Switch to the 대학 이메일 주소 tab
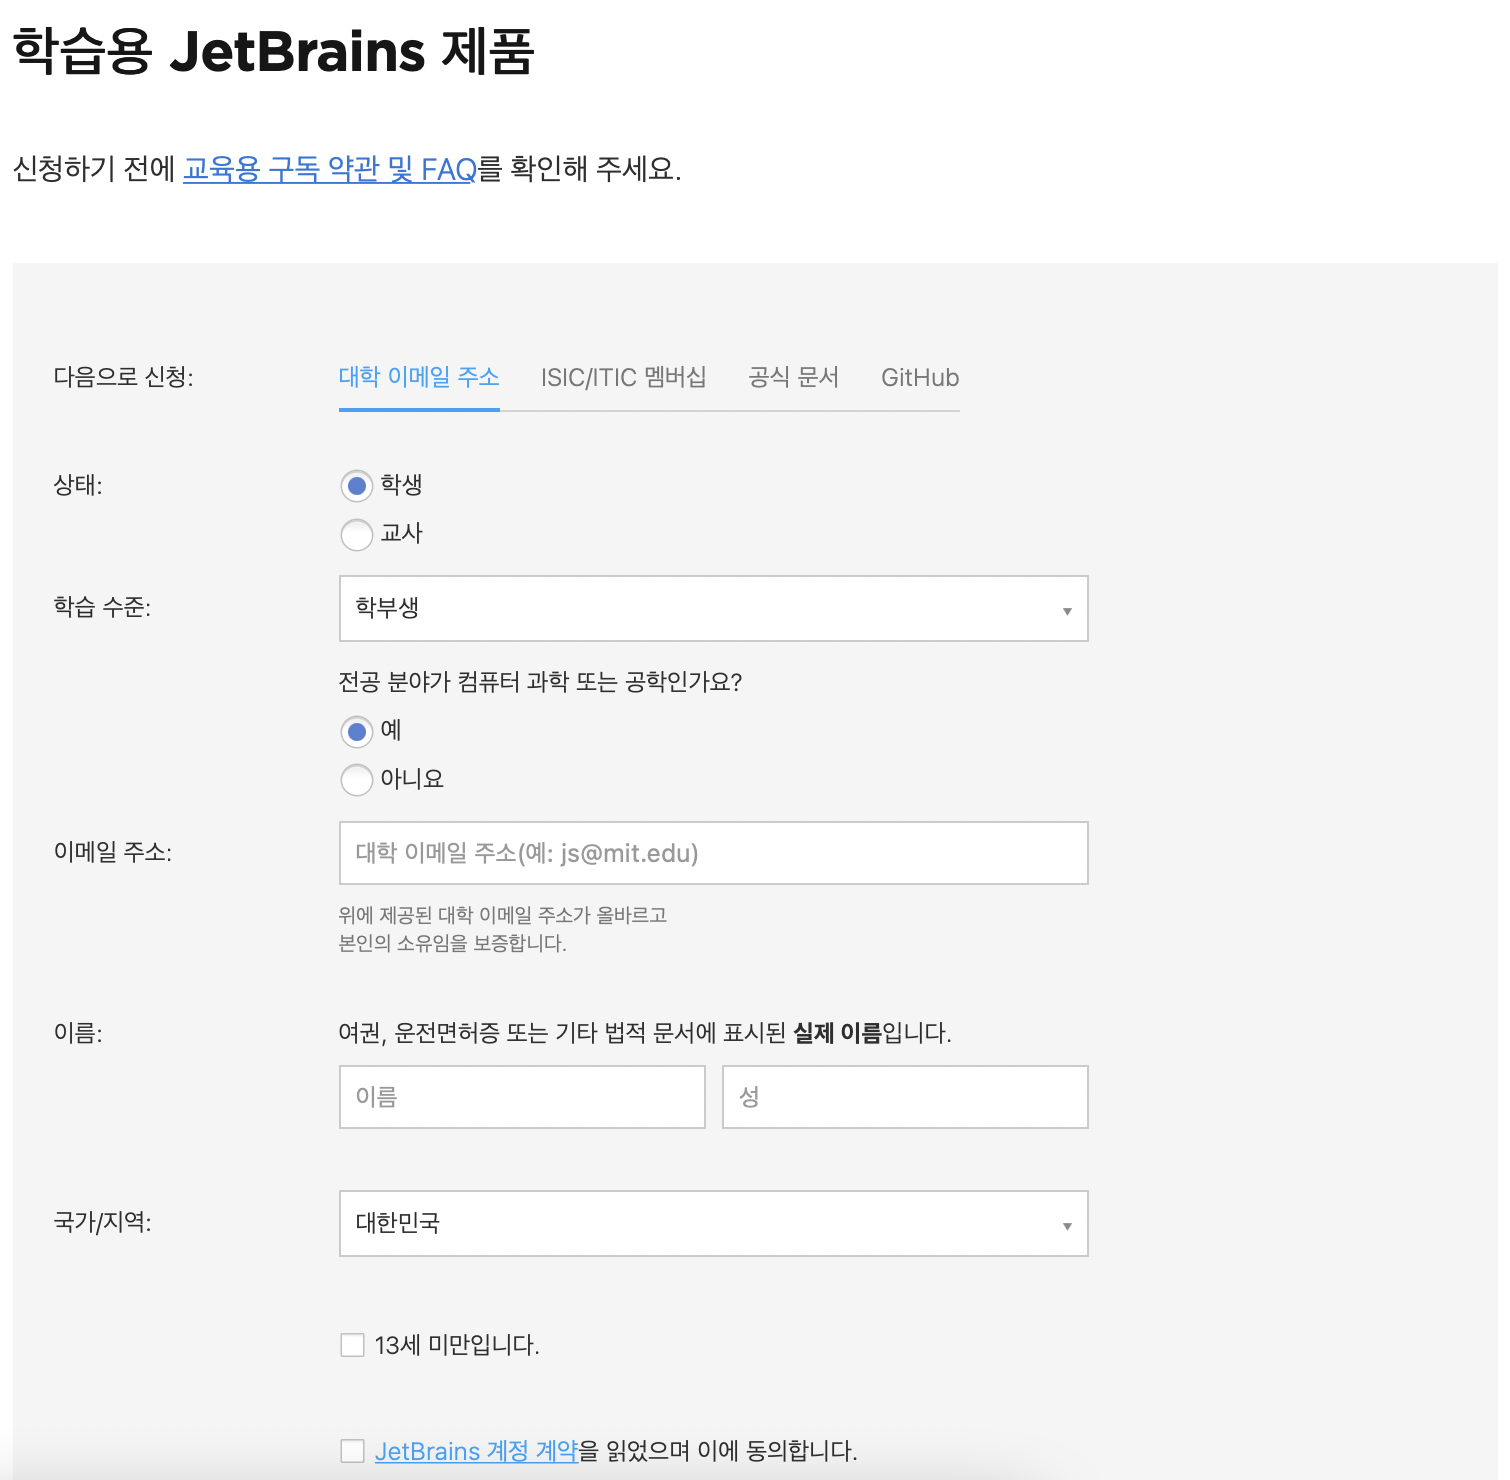The height and width of the screenshot is (1480, 1510). pyautogui.click(x=419, y=377)
